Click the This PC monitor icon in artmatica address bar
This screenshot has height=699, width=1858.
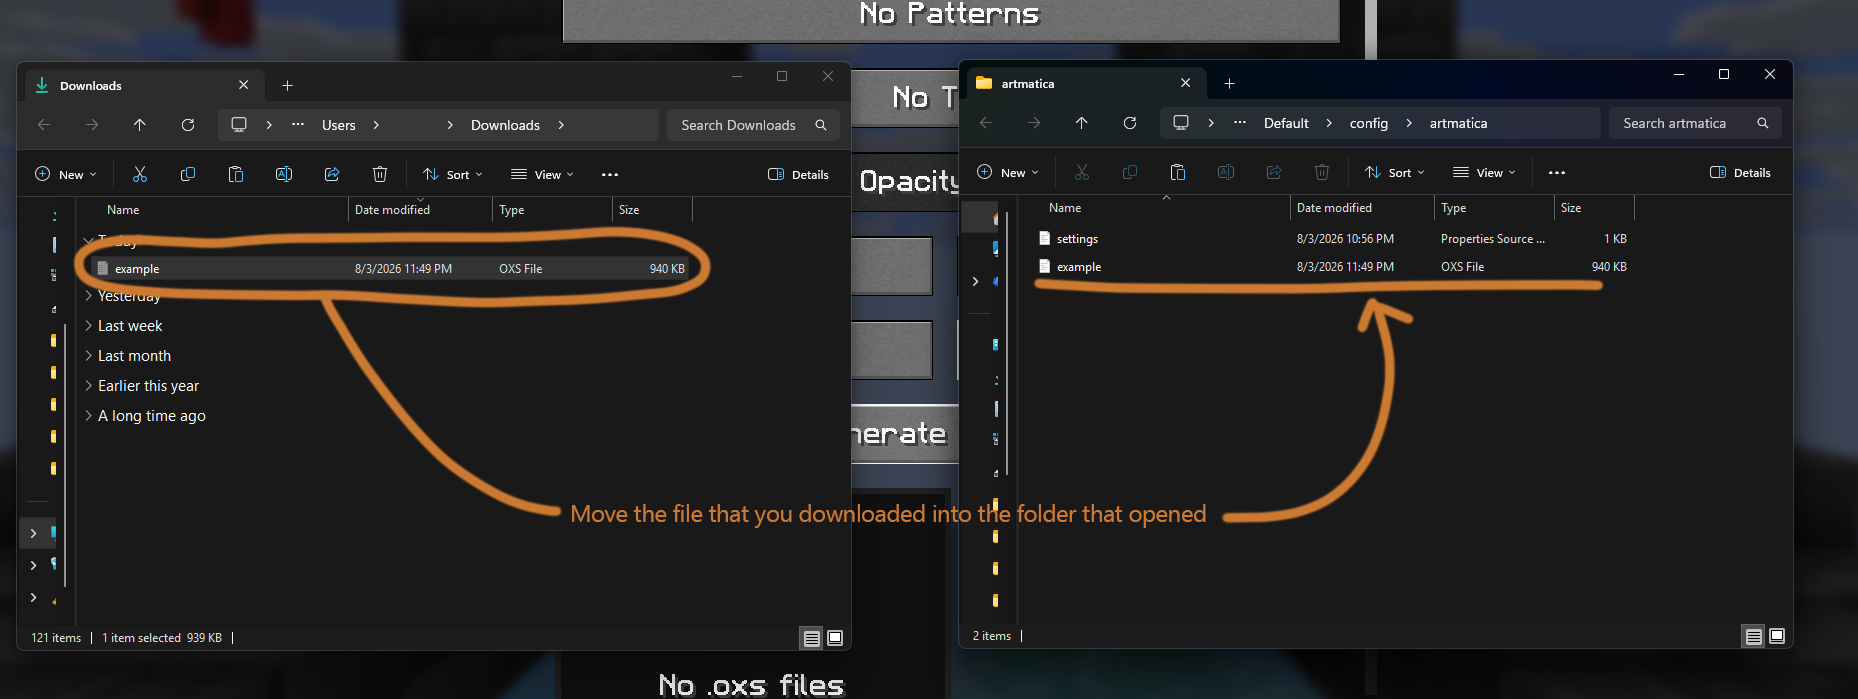(1181, 122)
